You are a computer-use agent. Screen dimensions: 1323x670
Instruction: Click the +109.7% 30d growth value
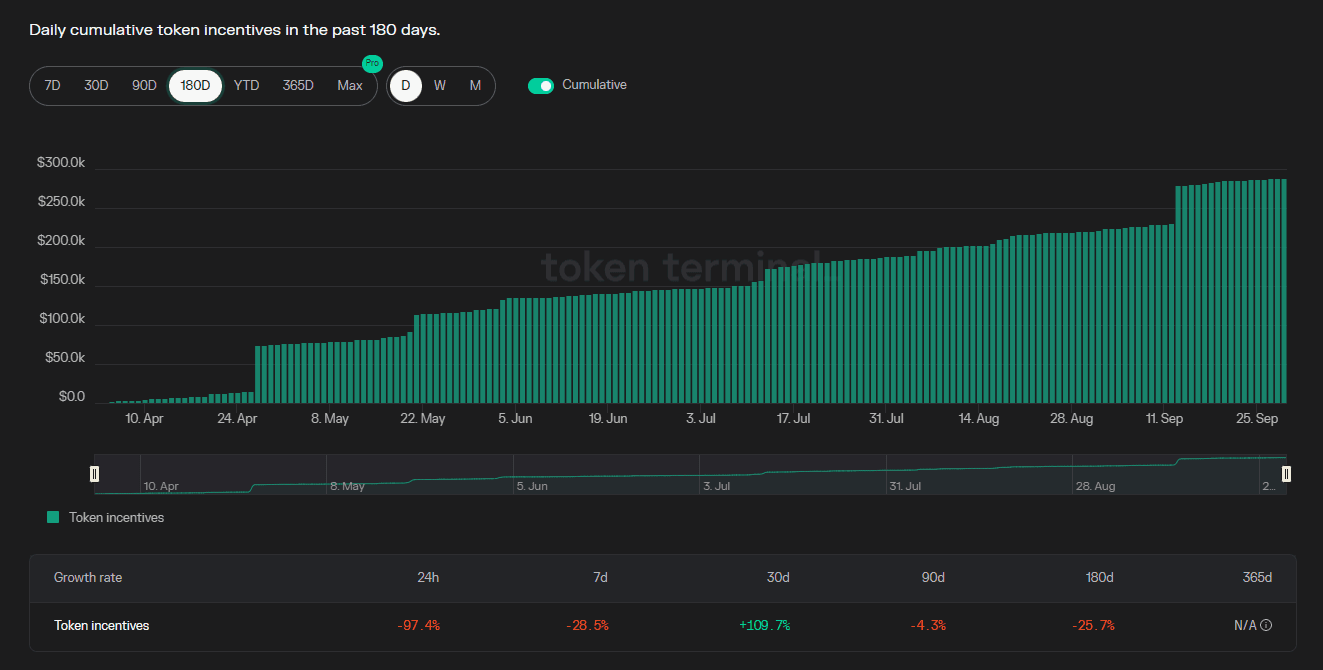[765, 625]
